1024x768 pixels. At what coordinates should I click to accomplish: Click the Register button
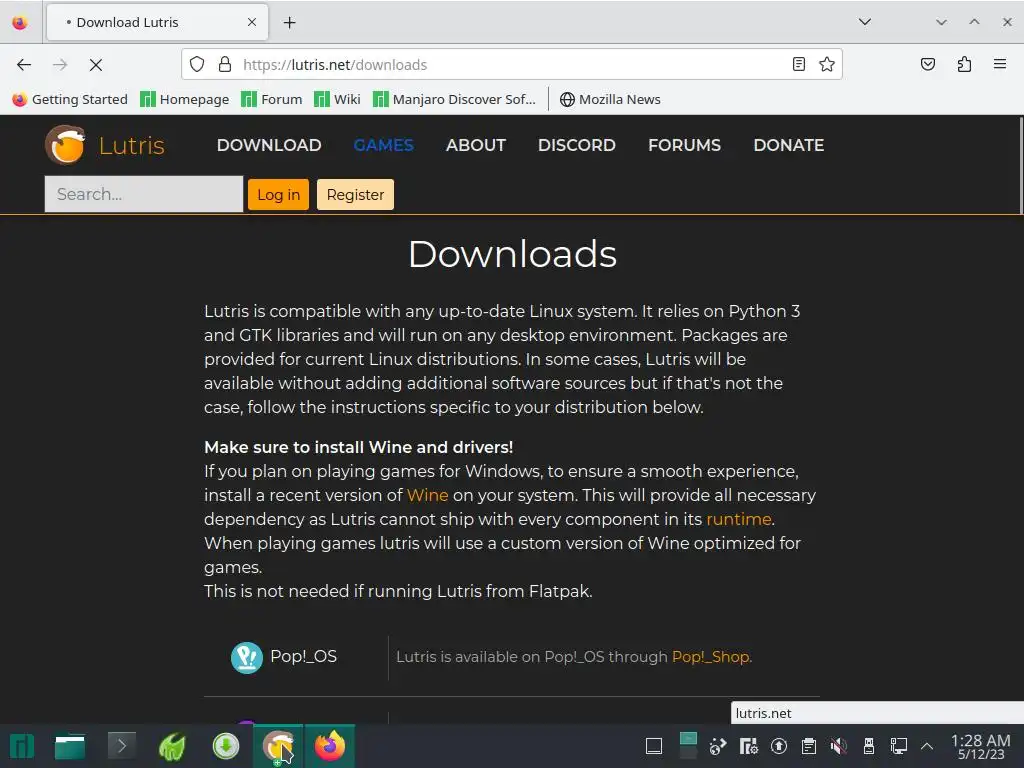355,195
